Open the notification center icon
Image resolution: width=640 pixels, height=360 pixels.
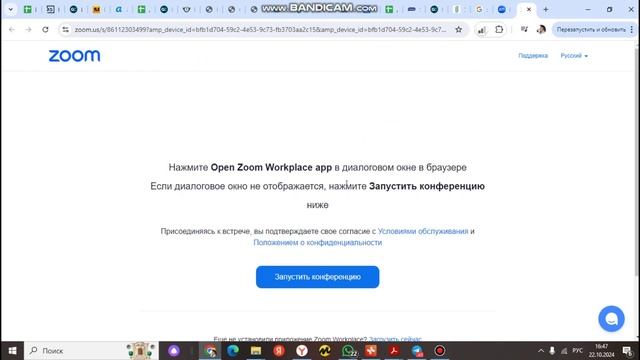click(627, 351)
